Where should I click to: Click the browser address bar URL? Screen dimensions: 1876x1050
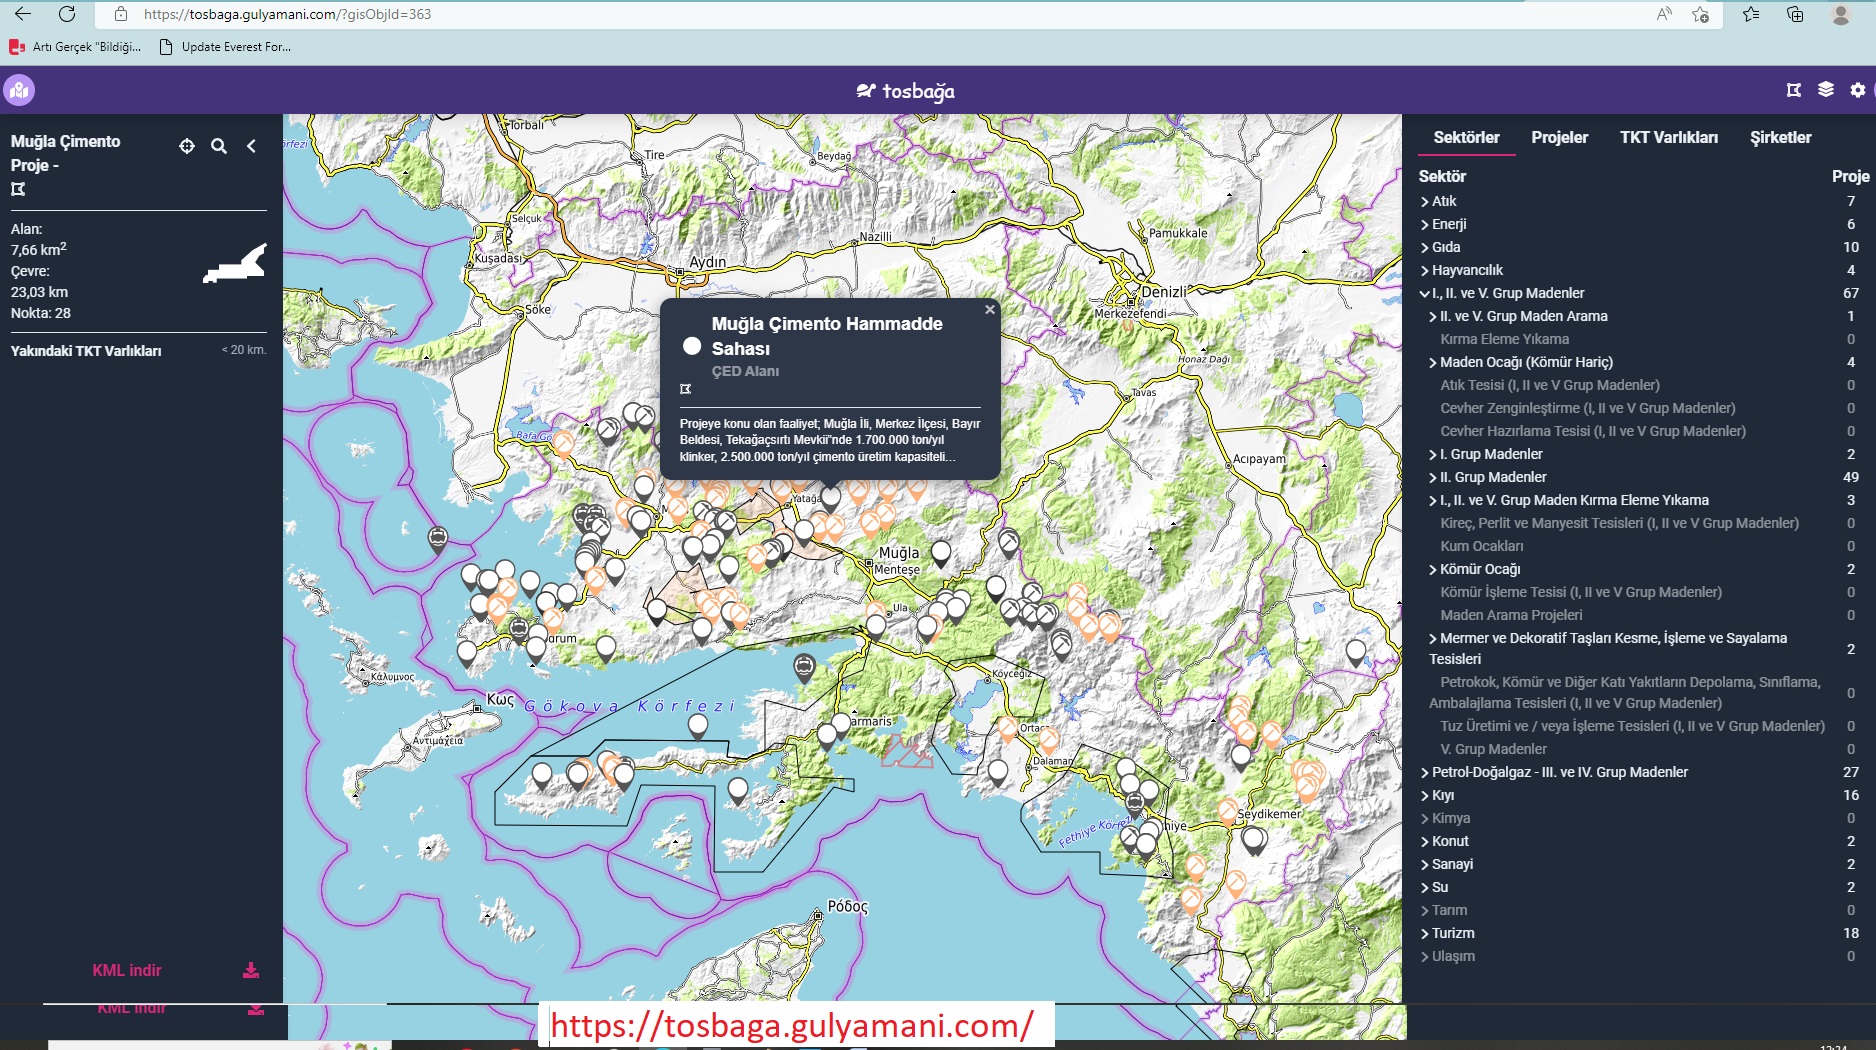tap(288, 14)
